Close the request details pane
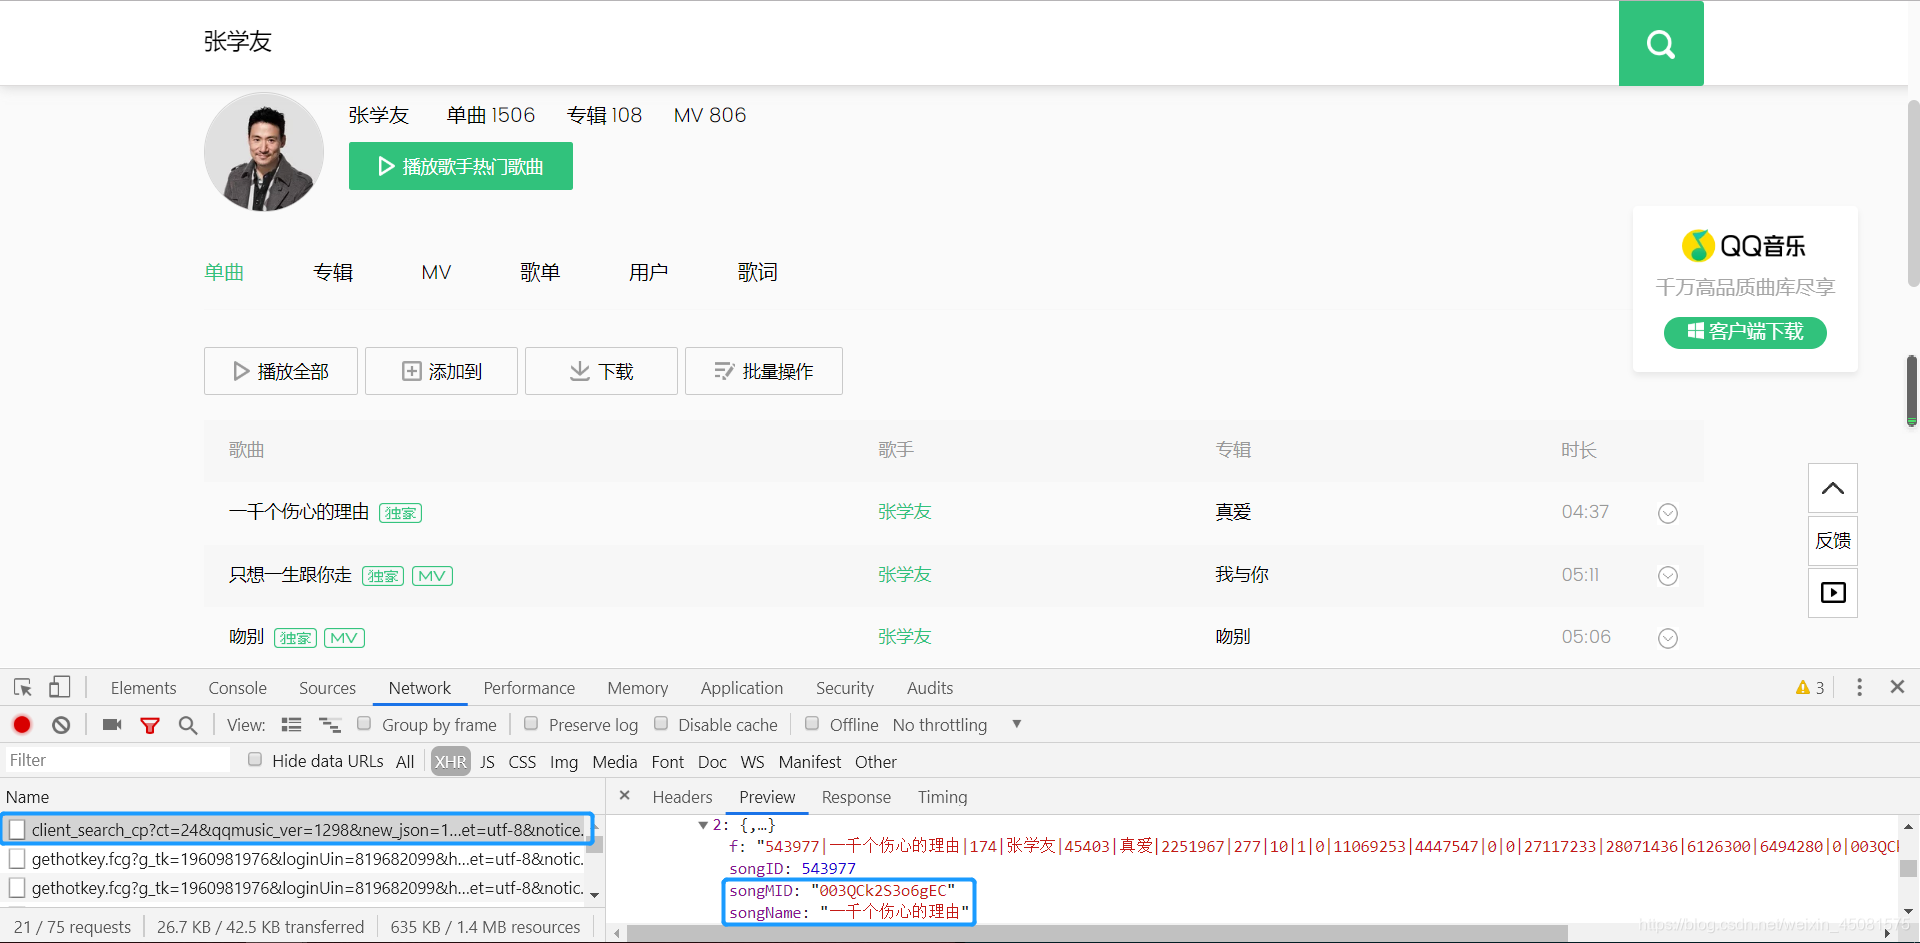 625,796
